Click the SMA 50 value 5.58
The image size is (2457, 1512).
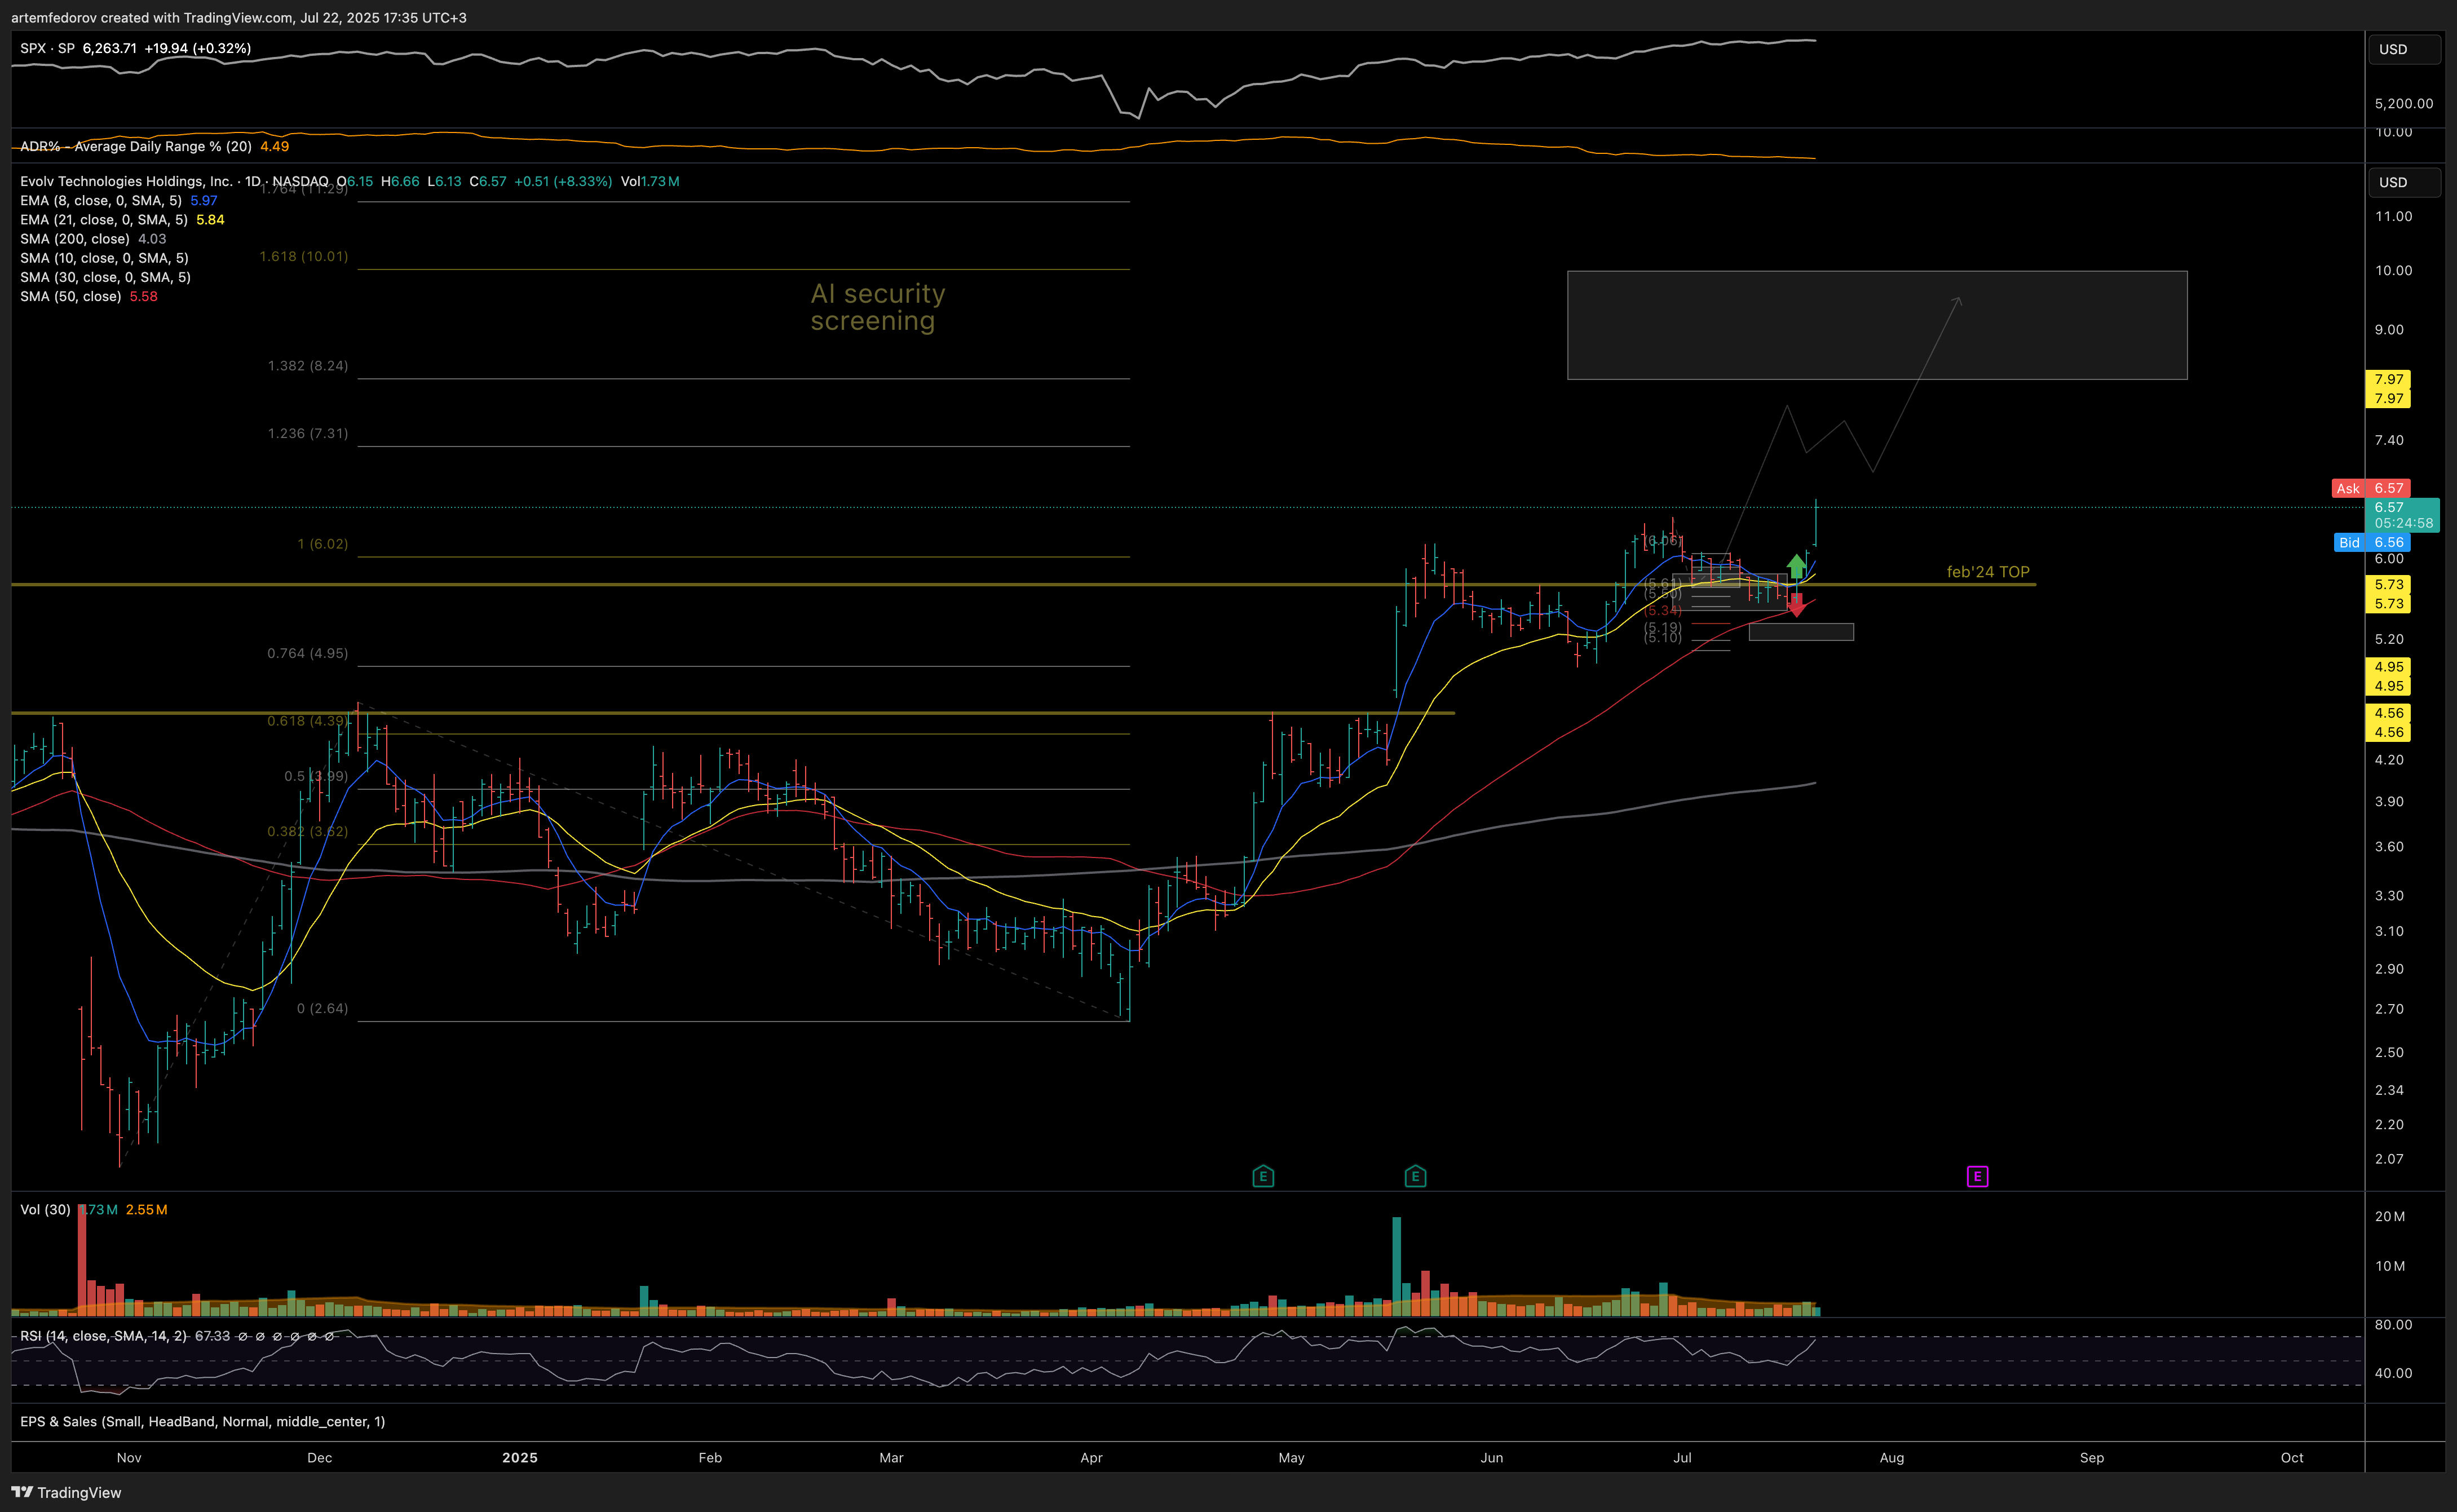coord(144,296)
